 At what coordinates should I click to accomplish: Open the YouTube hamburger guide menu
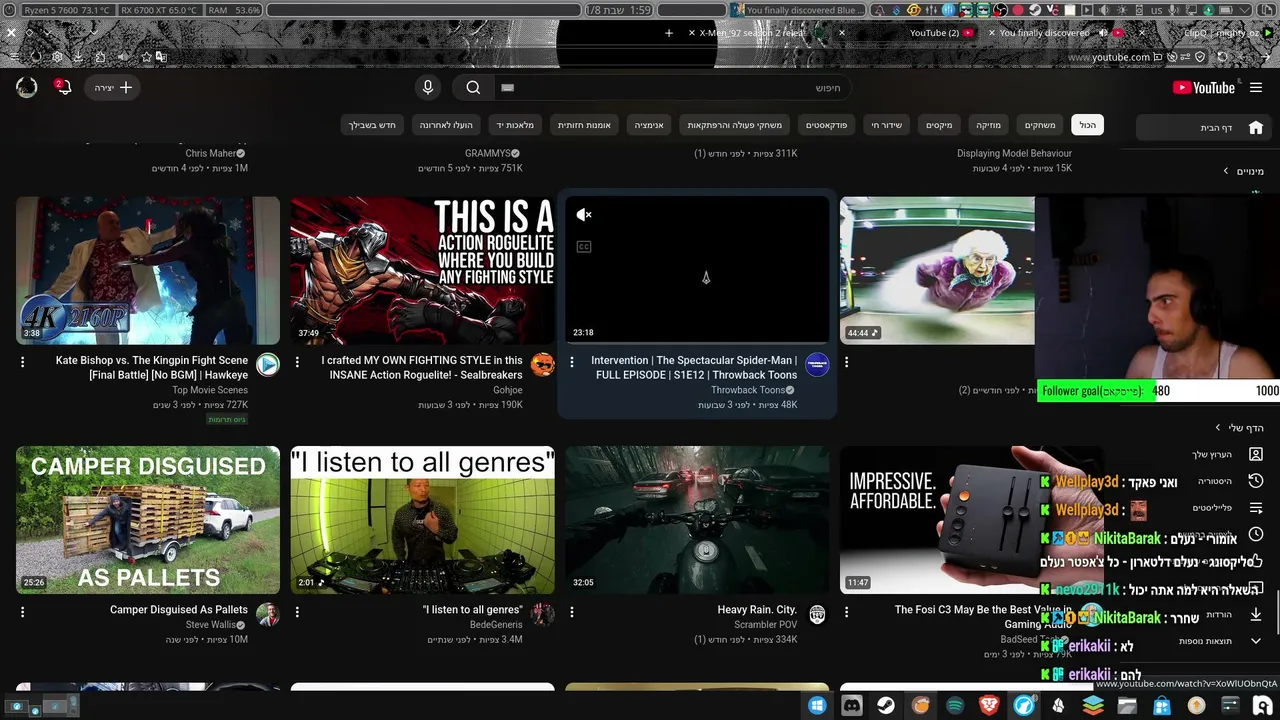point(1256,87)
